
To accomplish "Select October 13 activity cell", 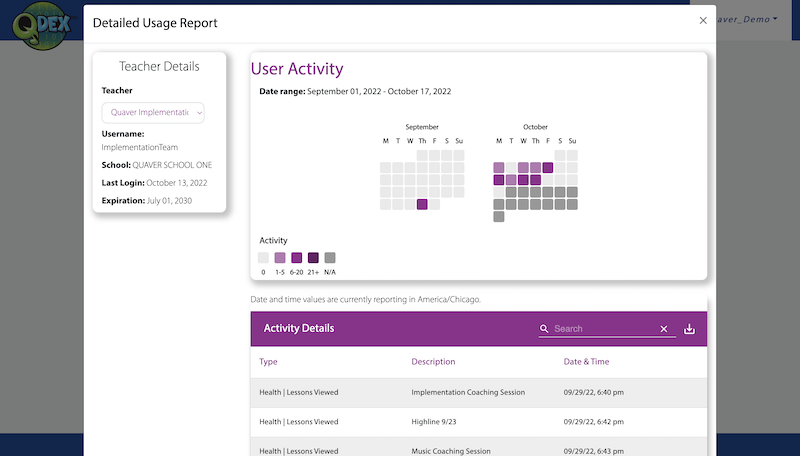I will [x=535, y=180].
